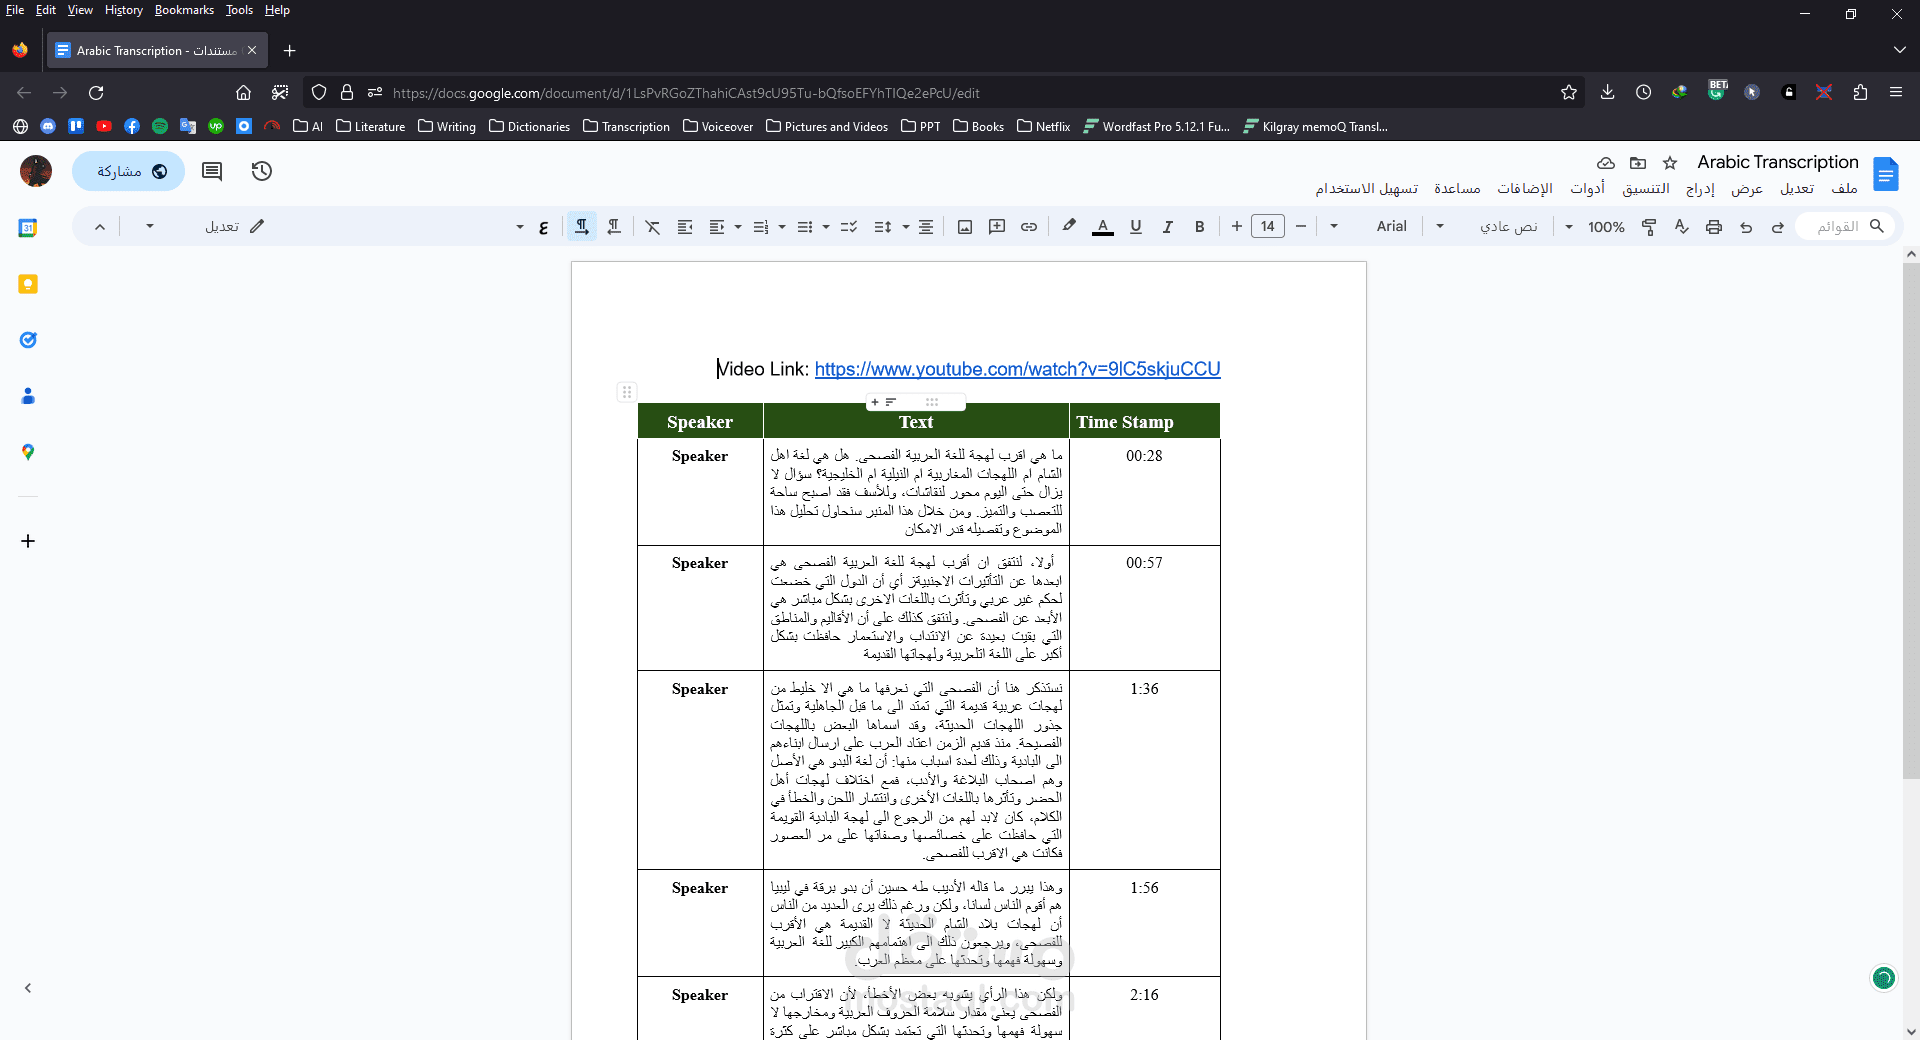Screen dimensions: 1920x1040
Task: Toggle bold formatting
Action: tap(1199, 227)
